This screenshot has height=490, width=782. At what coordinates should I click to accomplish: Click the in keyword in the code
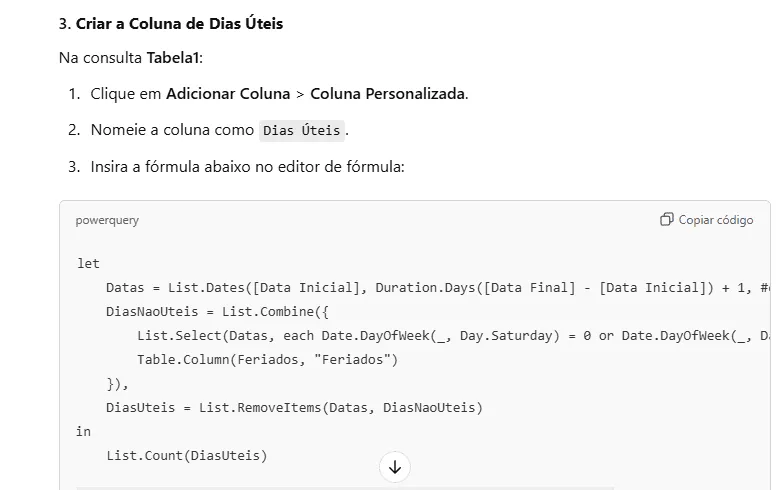tap(83, 431)
